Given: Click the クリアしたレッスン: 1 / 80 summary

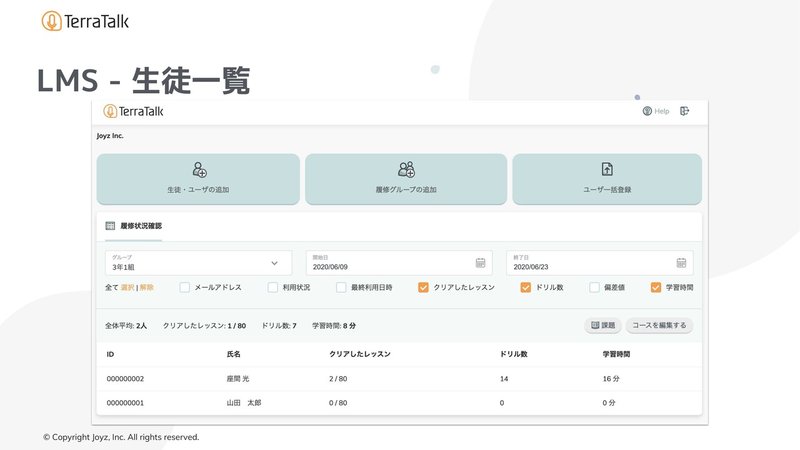Looking at the screenshot, I should click(204, 326).
